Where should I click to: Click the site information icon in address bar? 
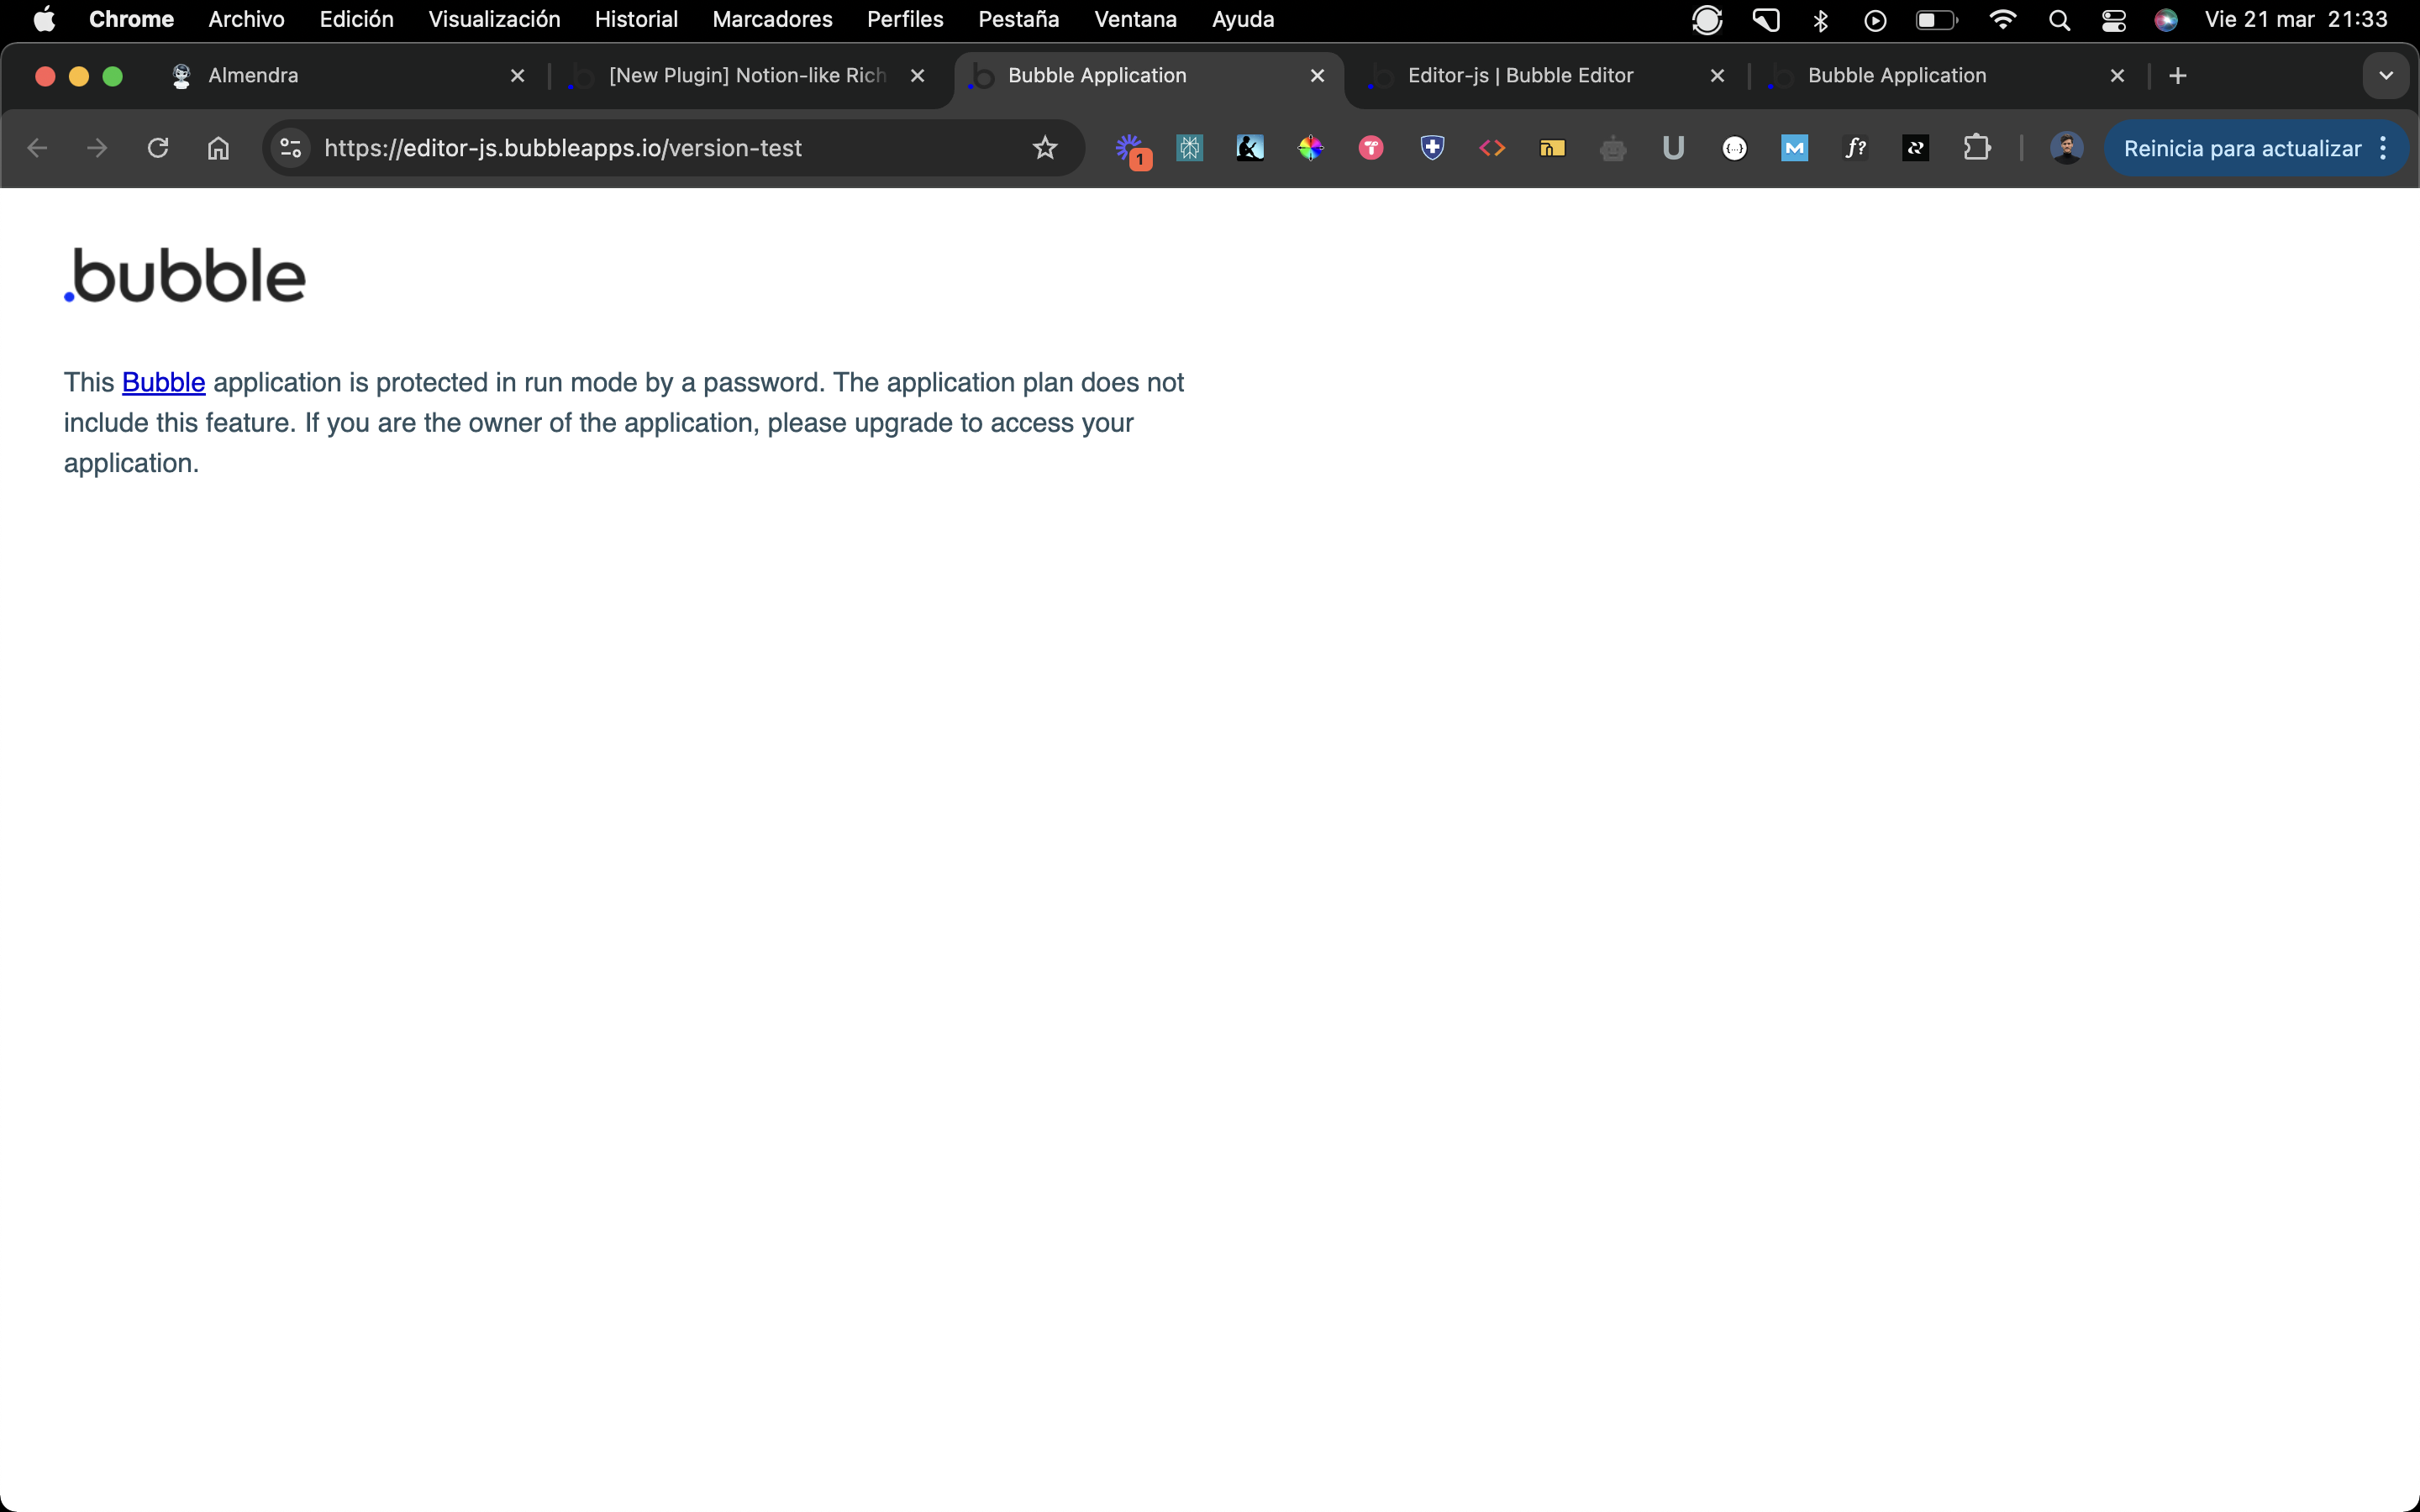pyautogui.click(x=291, y=148)
